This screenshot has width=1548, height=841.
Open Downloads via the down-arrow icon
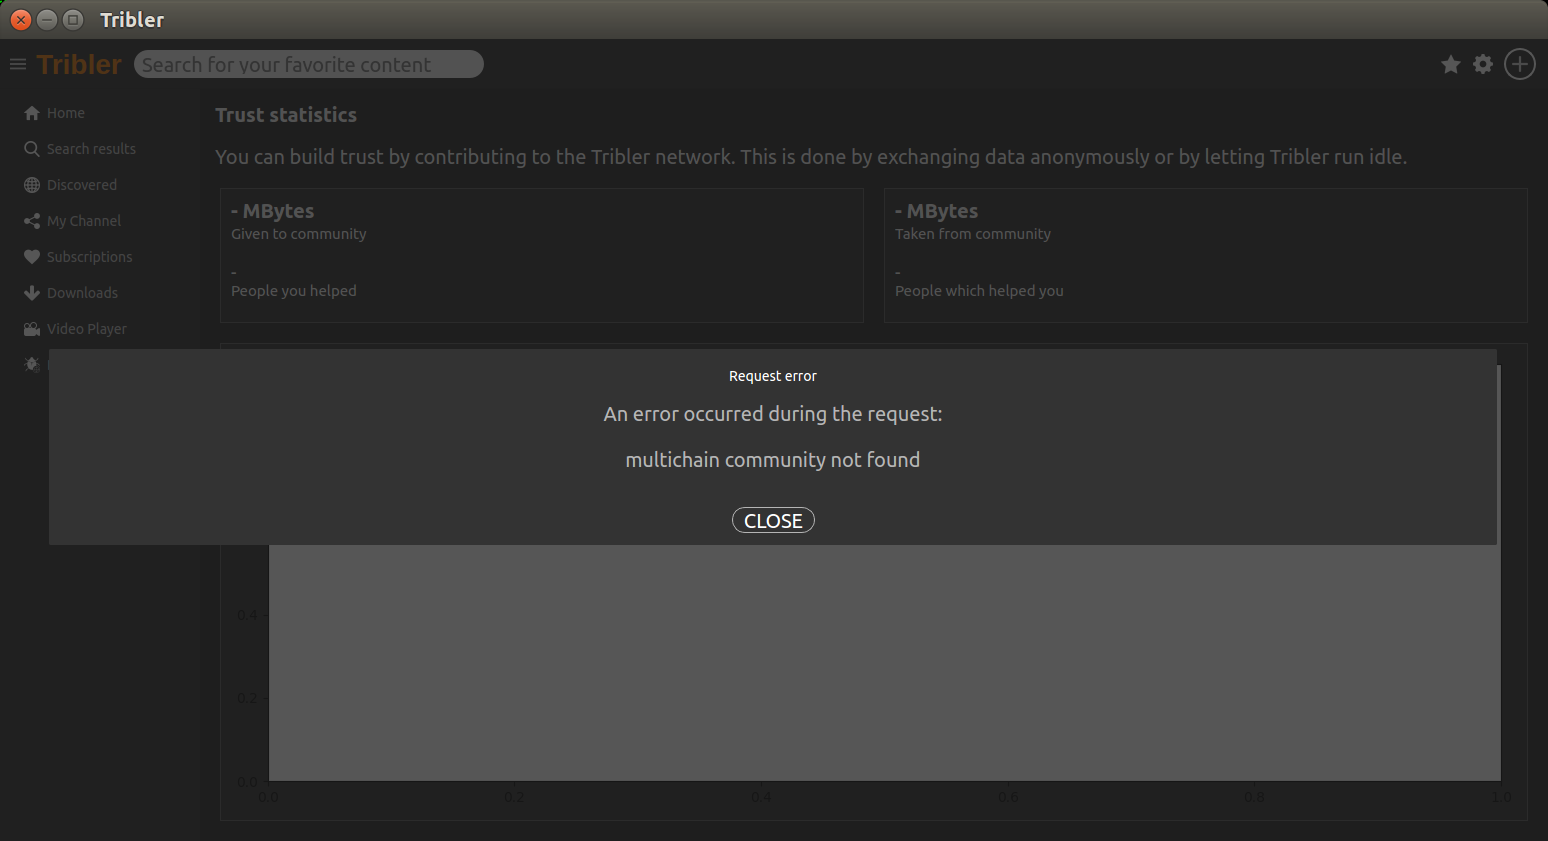(x=31, y=292)
